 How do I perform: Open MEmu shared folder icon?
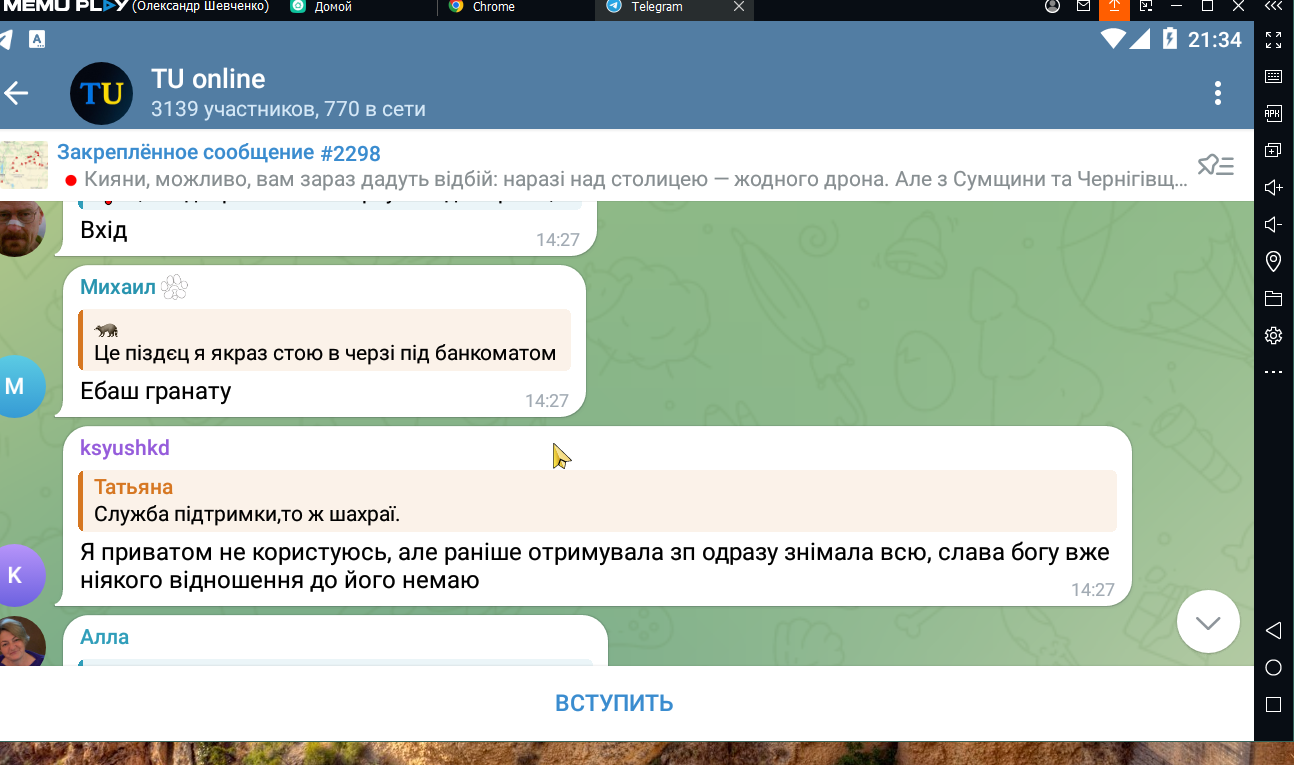[x=1273, y=298]
